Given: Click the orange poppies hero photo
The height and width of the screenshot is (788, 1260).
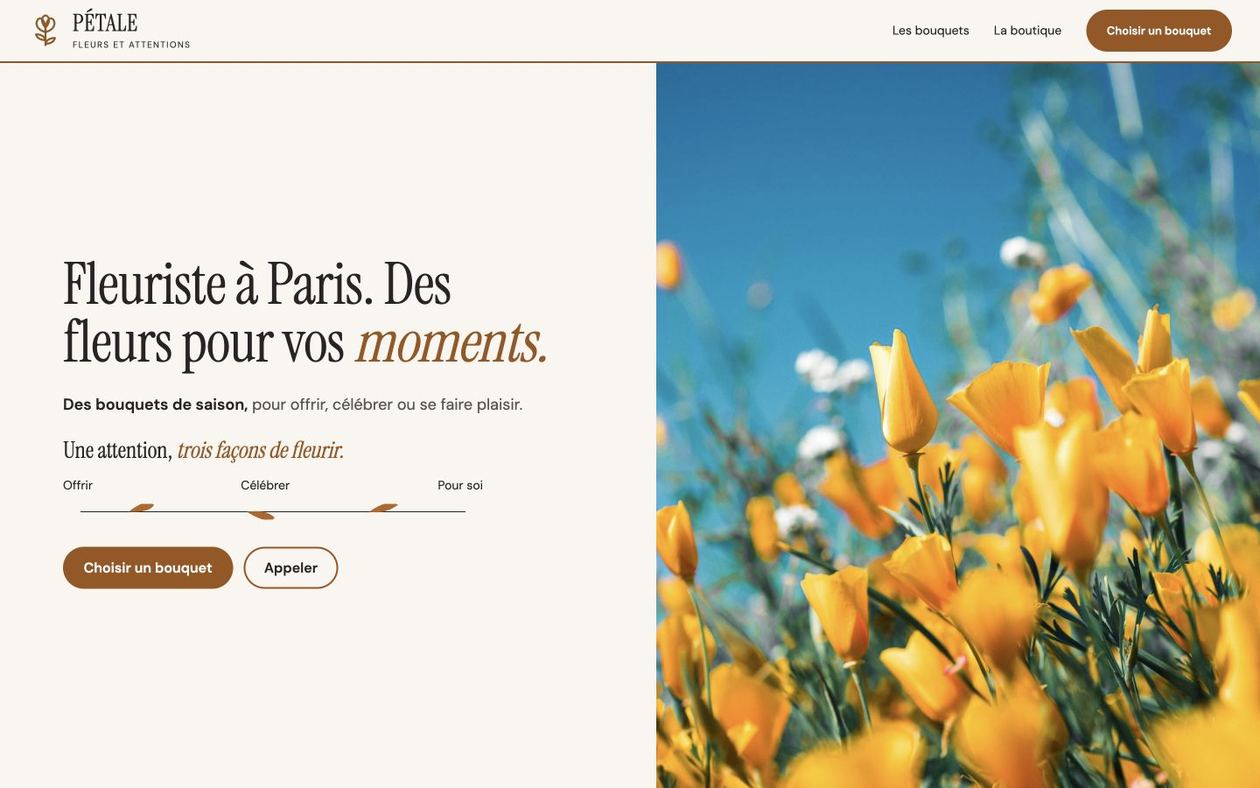Looking at the screenshot, I should (958, 425).
